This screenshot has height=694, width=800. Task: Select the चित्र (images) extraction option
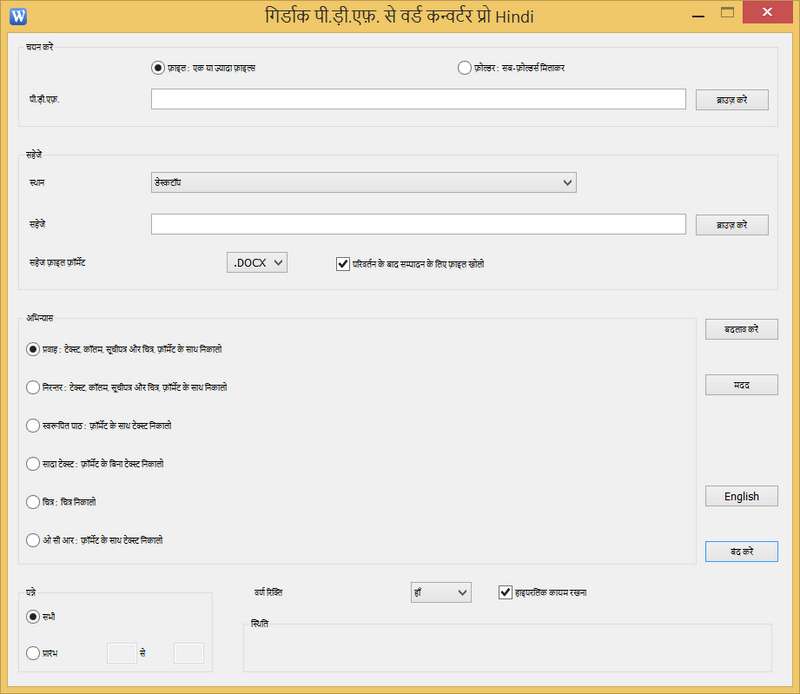pyautogui.click(x=33, y=502)
